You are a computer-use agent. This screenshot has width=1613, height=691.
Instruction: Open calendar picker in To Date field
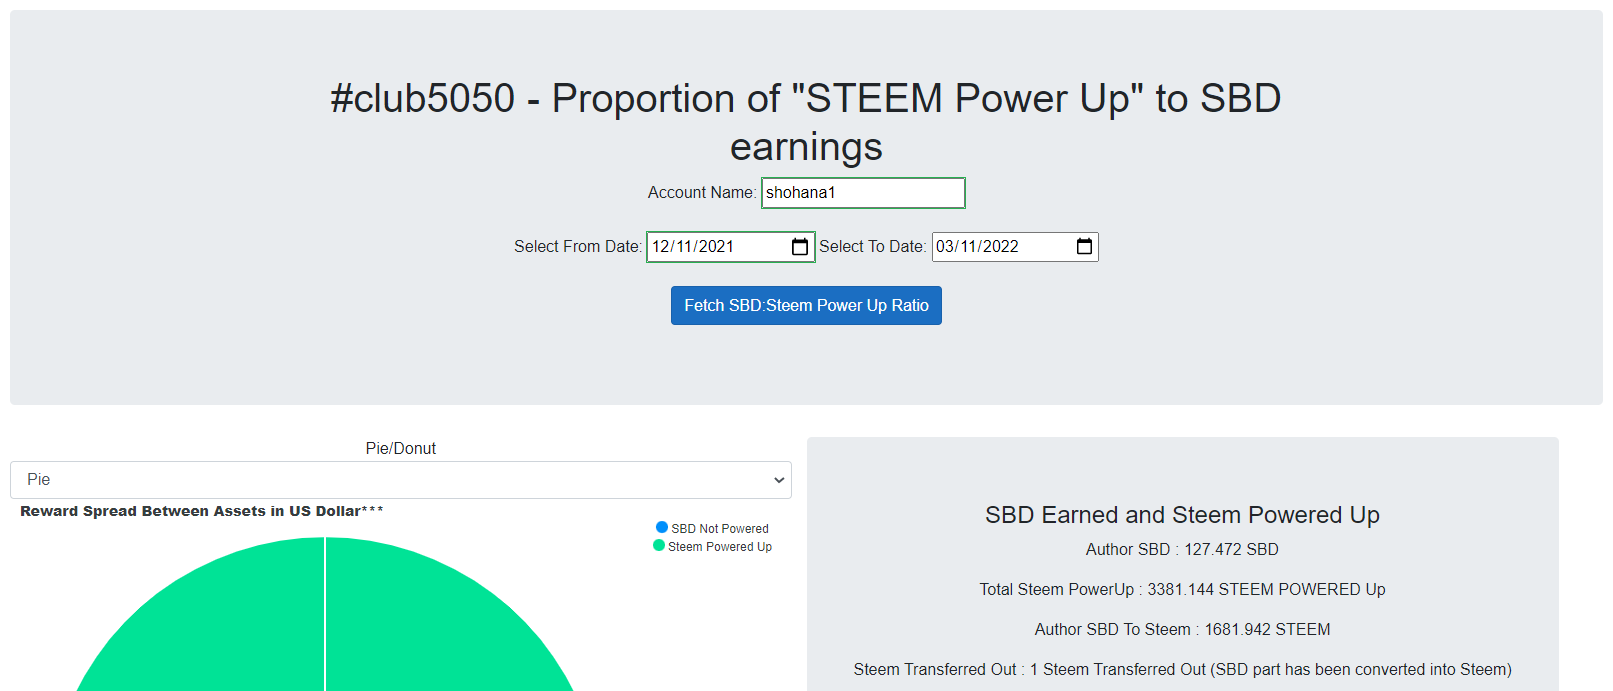click(1084, 247)
